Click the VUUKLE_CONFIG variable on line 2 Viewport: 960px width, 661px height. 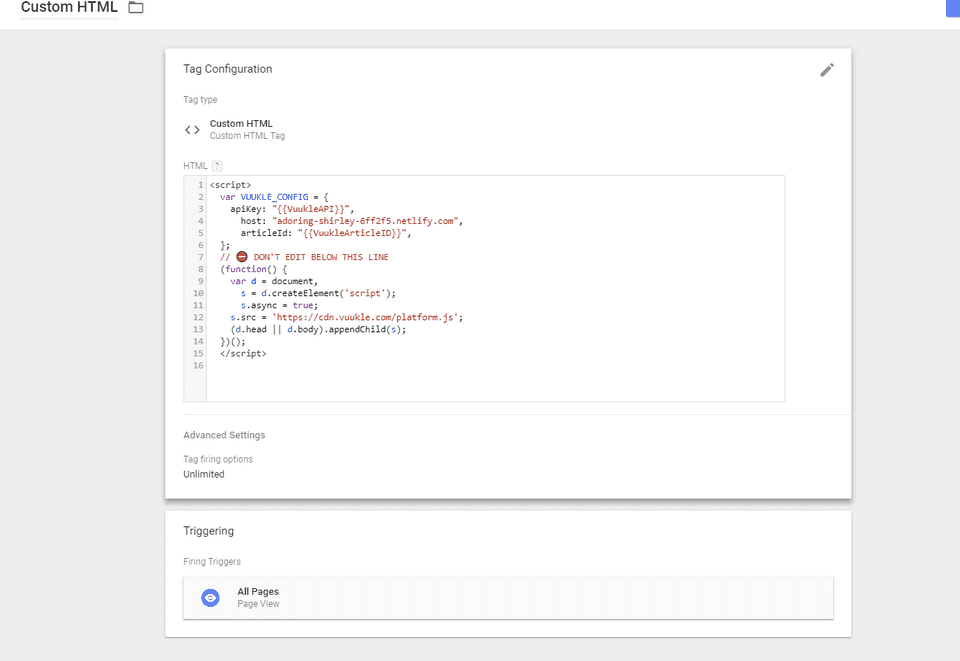click(x=274, y=196)
